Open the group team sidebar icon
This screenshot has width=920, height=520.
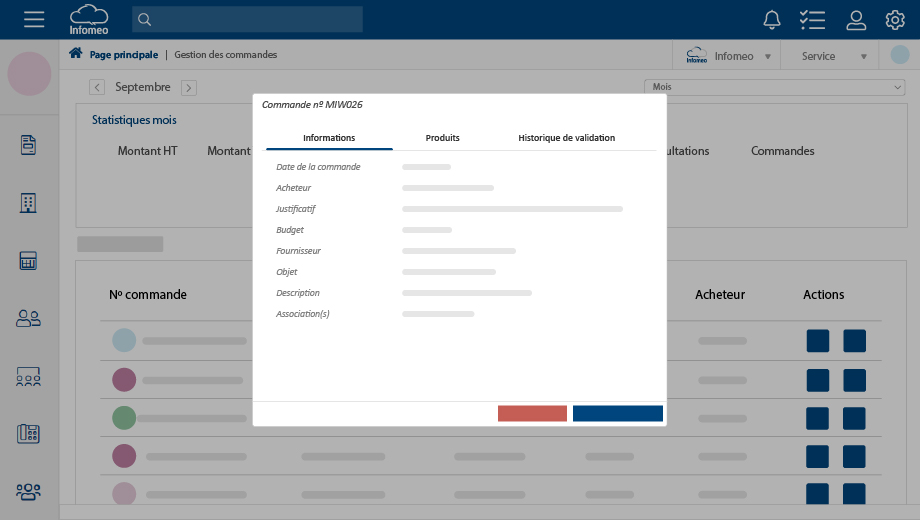point(28,491)
